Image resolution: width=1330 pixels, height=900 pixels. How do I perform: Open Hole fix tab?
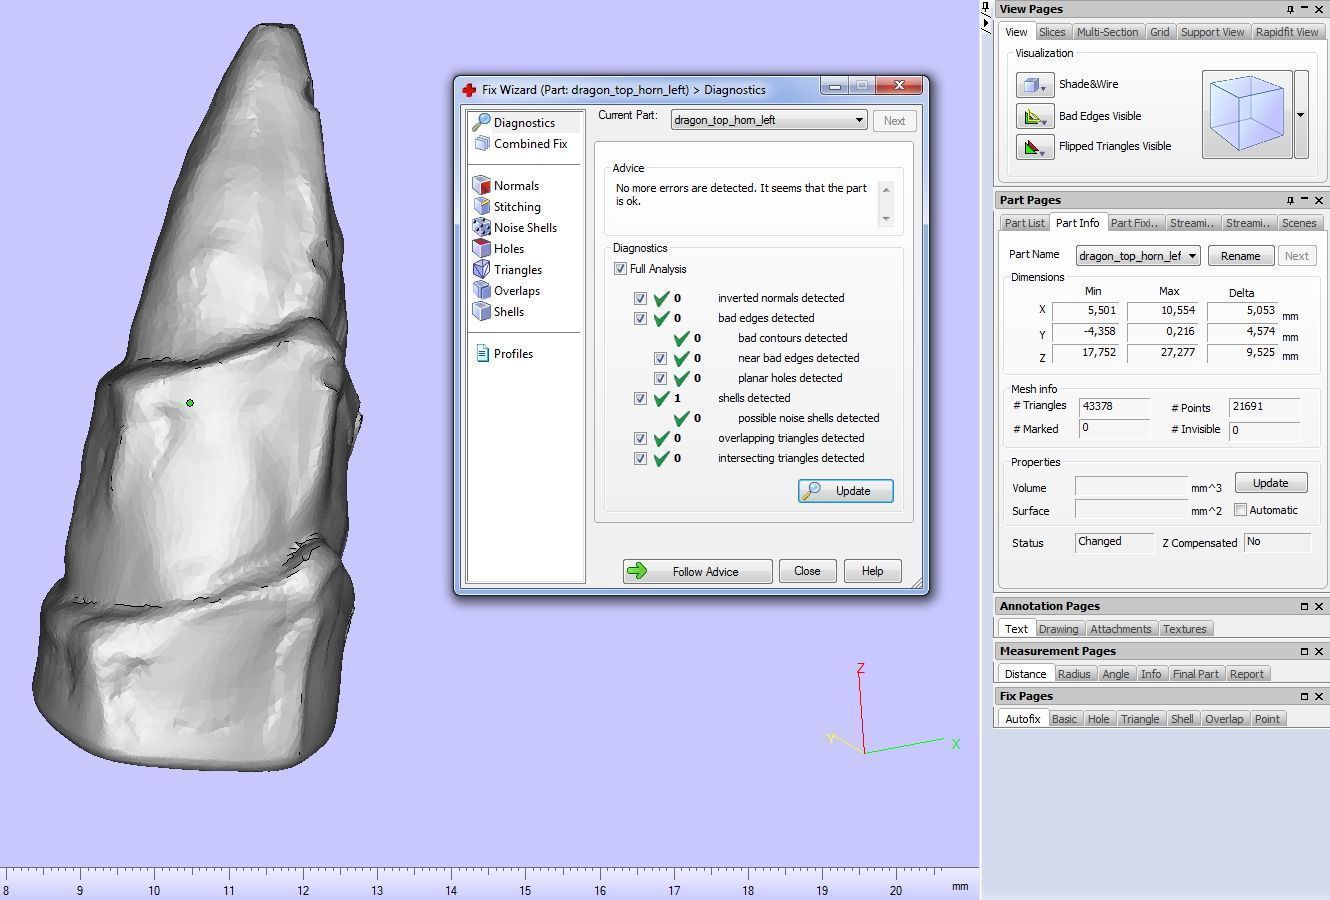[x=1098, y=719]
